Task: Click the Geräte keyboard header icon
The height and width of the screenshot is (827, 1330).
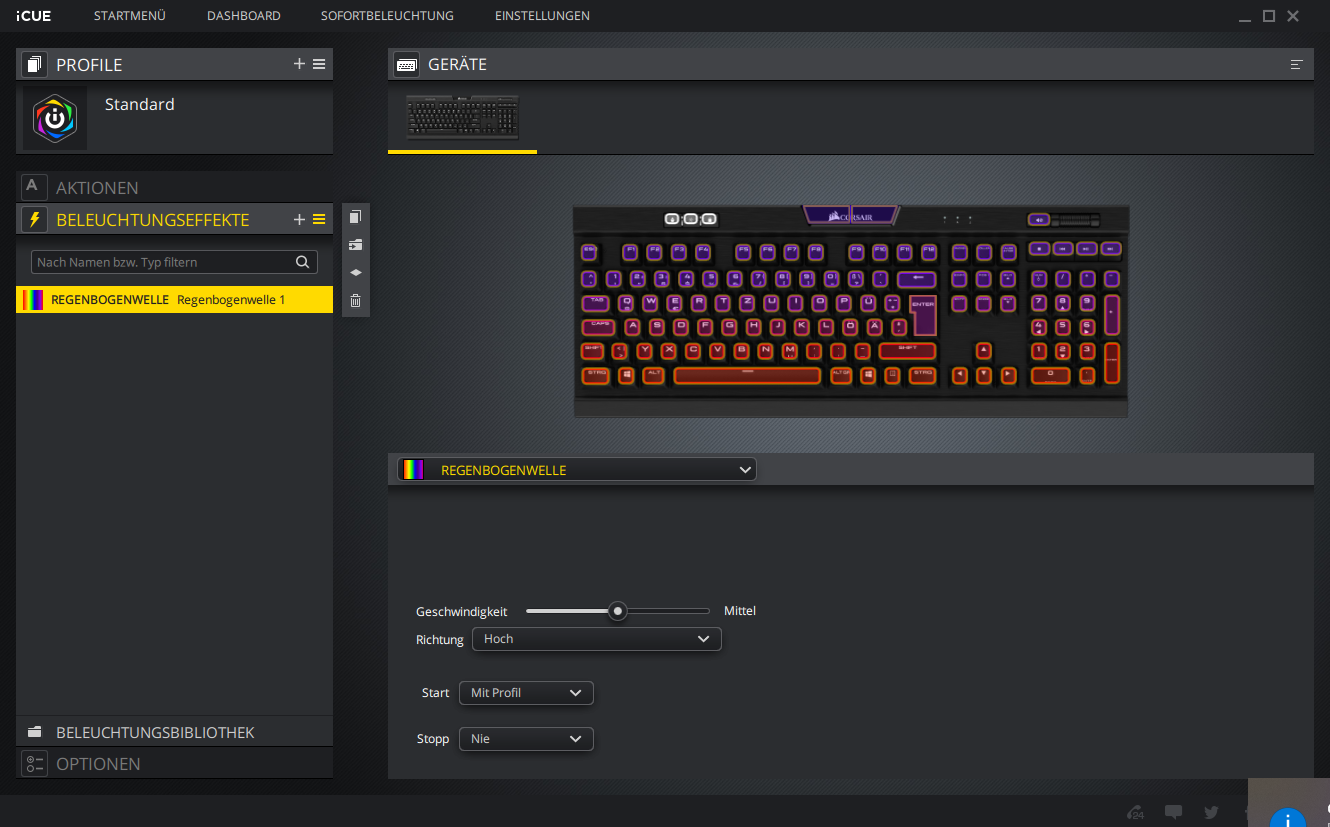Action: coord(406,64)
